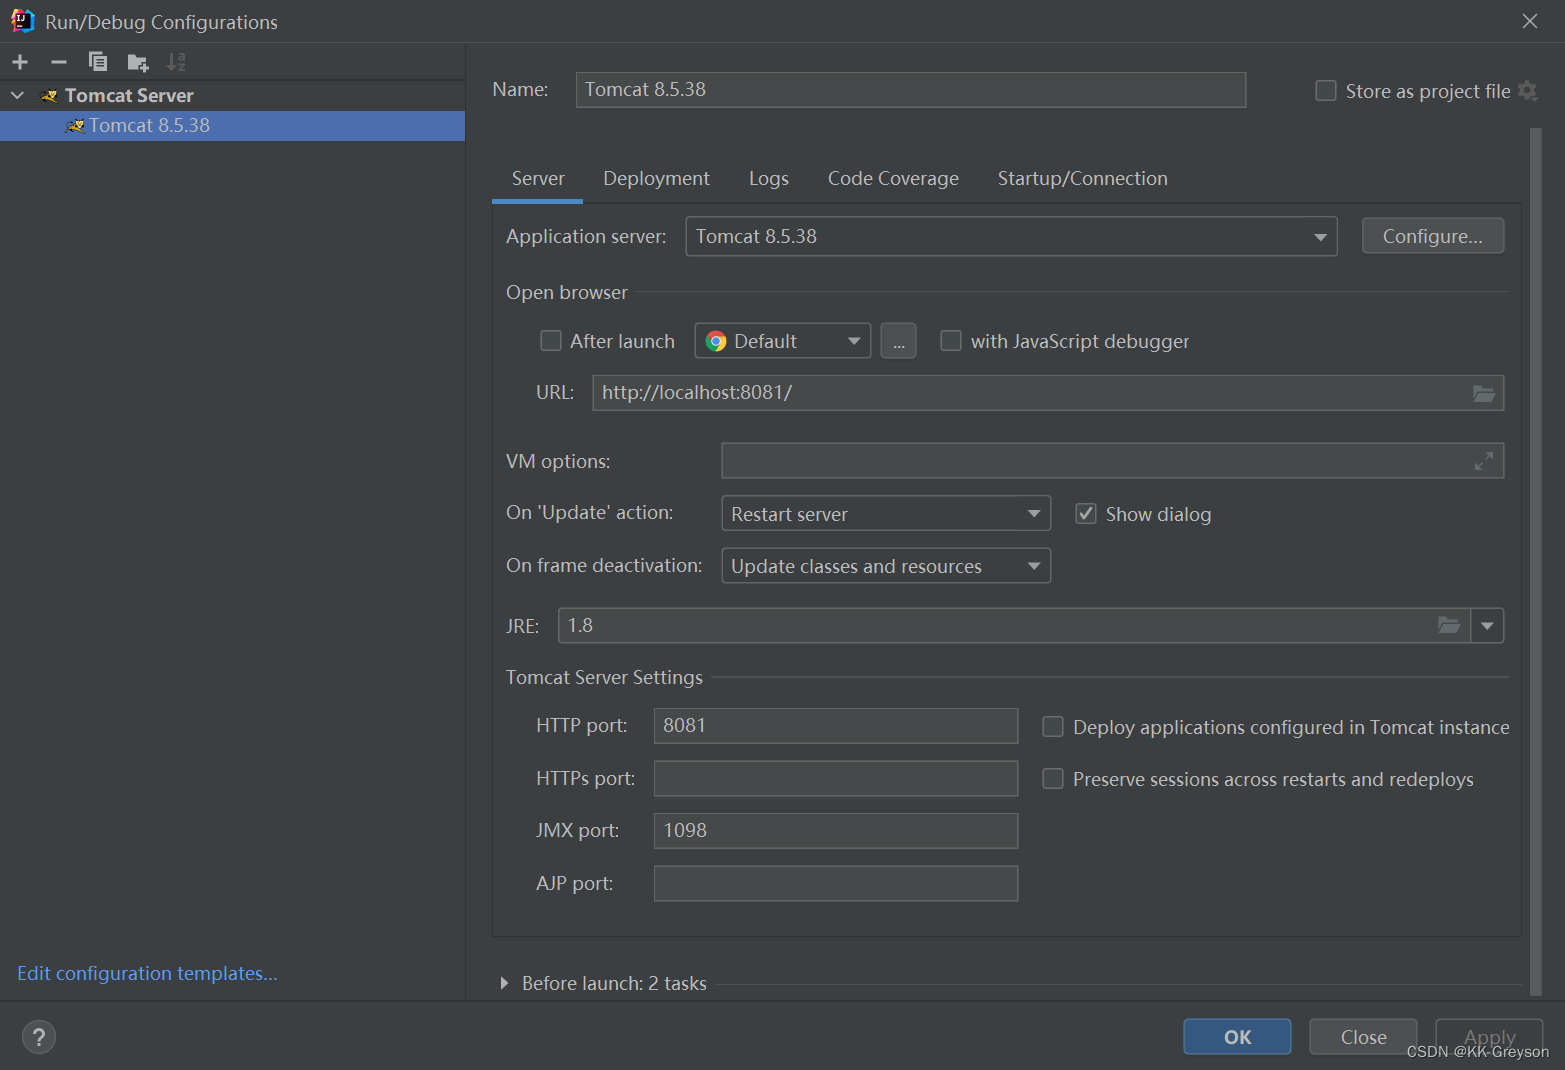Click the HTTP port field
Viewport: 1565px width, 1070px height.
835,726
